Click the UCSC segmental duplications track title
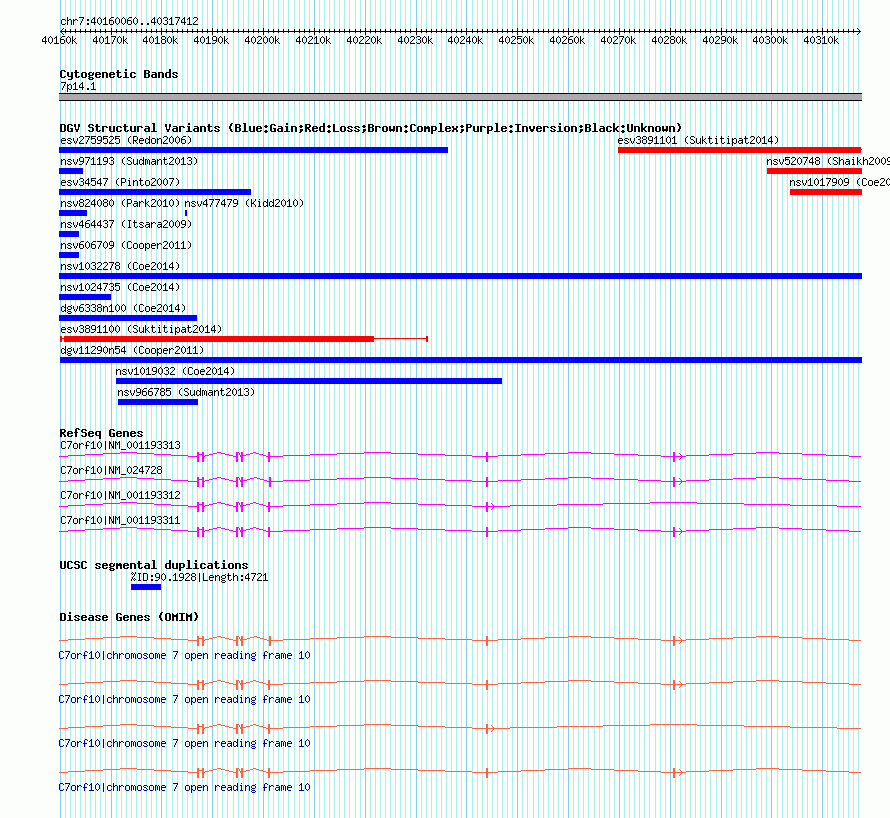 point(154,565)
